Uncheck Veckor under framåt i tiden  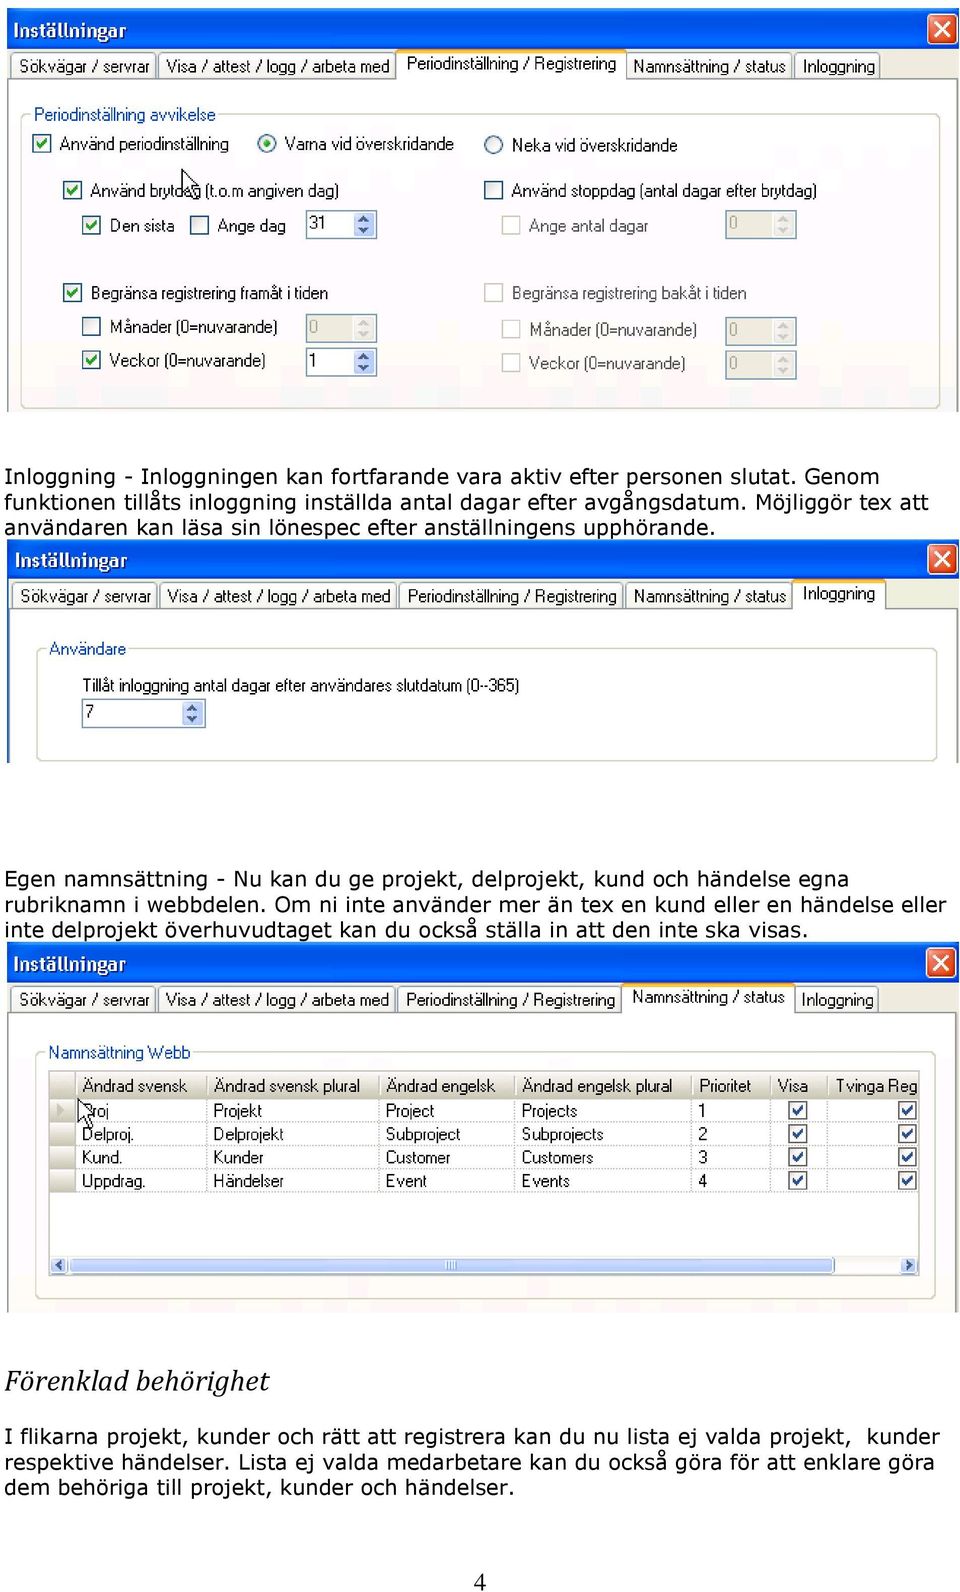point(91,359)
